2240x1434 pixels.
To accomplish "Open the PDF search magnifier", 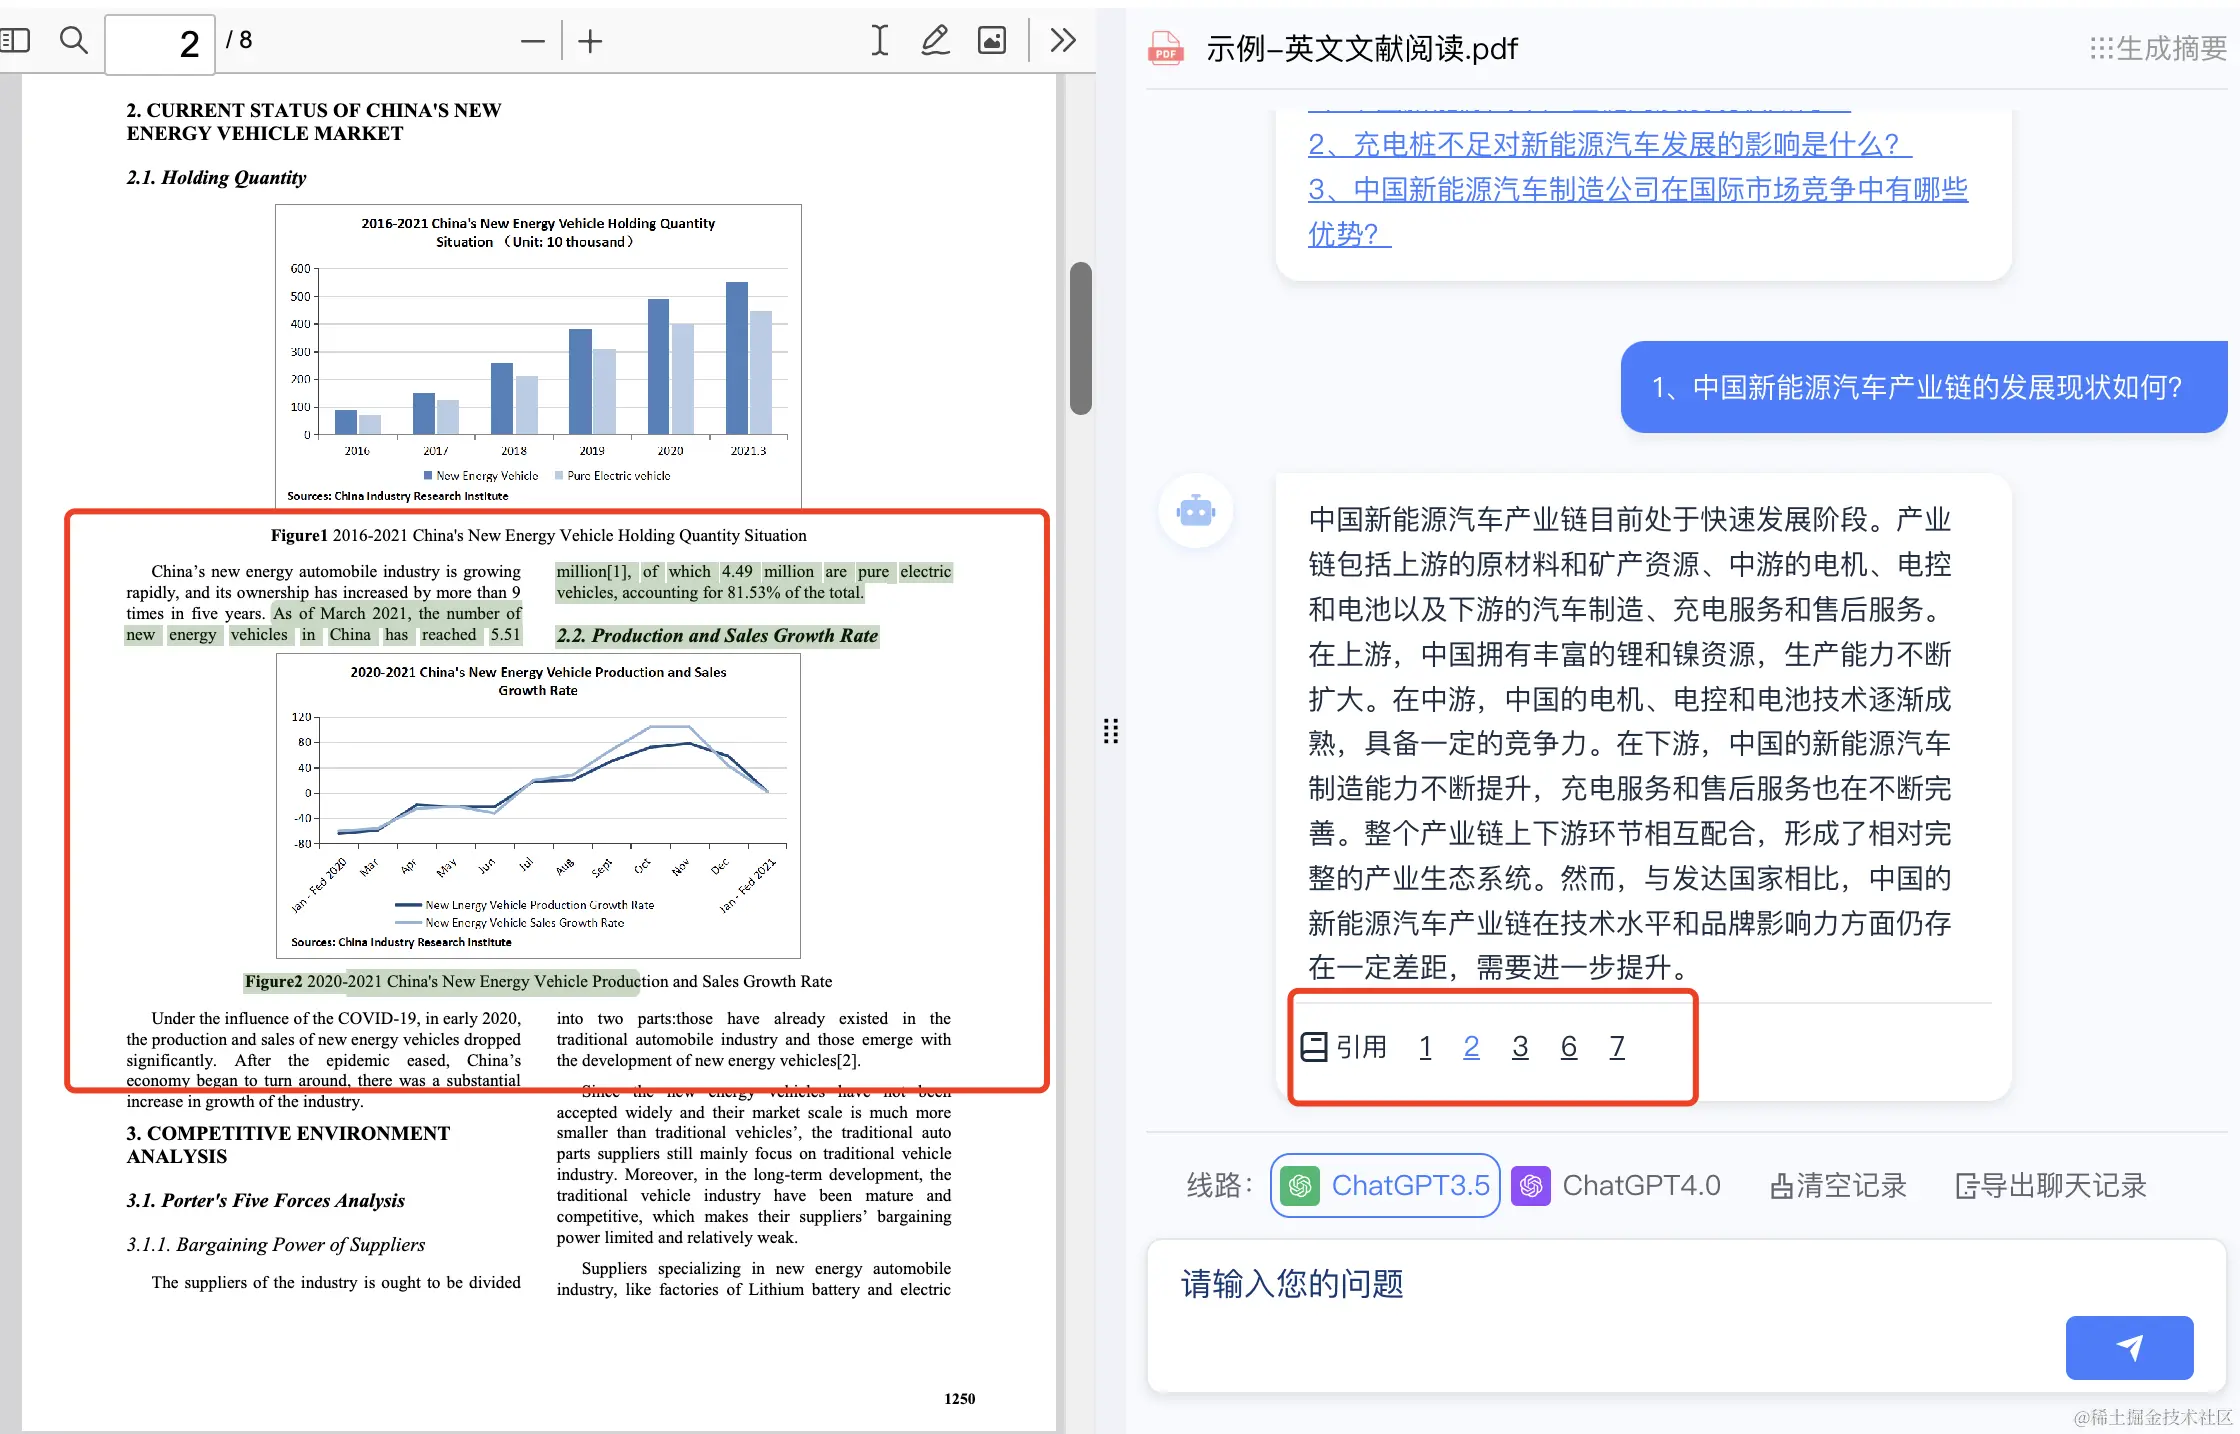I will (x=74, y=40).
